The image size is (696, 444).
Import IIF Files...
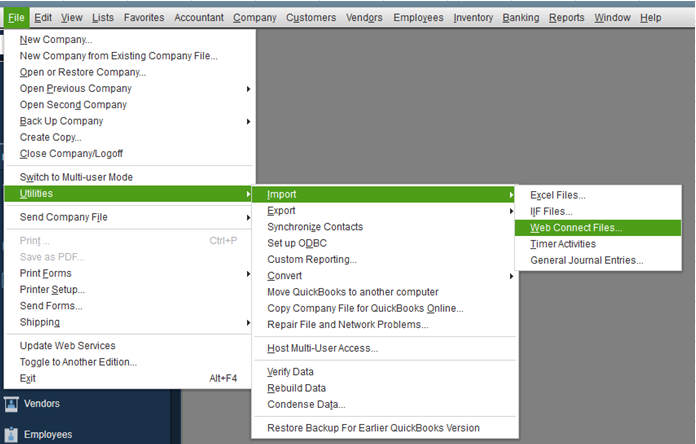pyautogui.click(x=598, y=212)
